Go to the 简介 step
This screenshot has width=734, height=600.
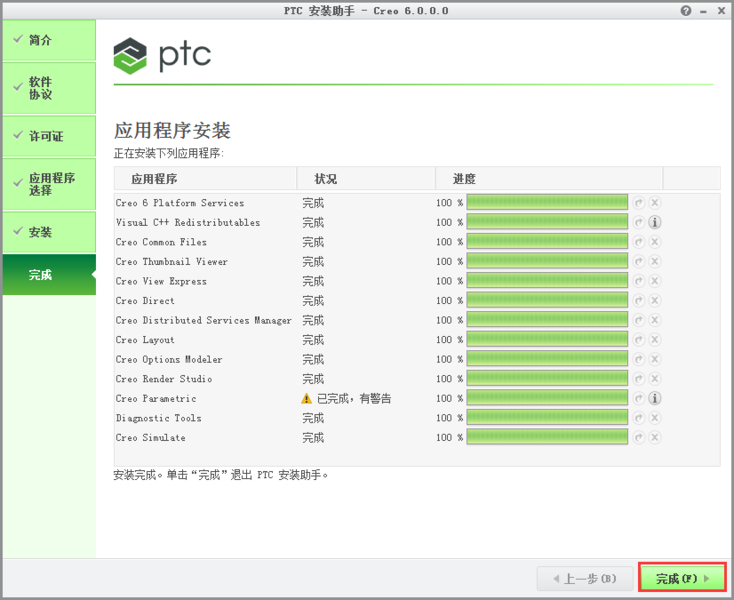pos(49,40)
